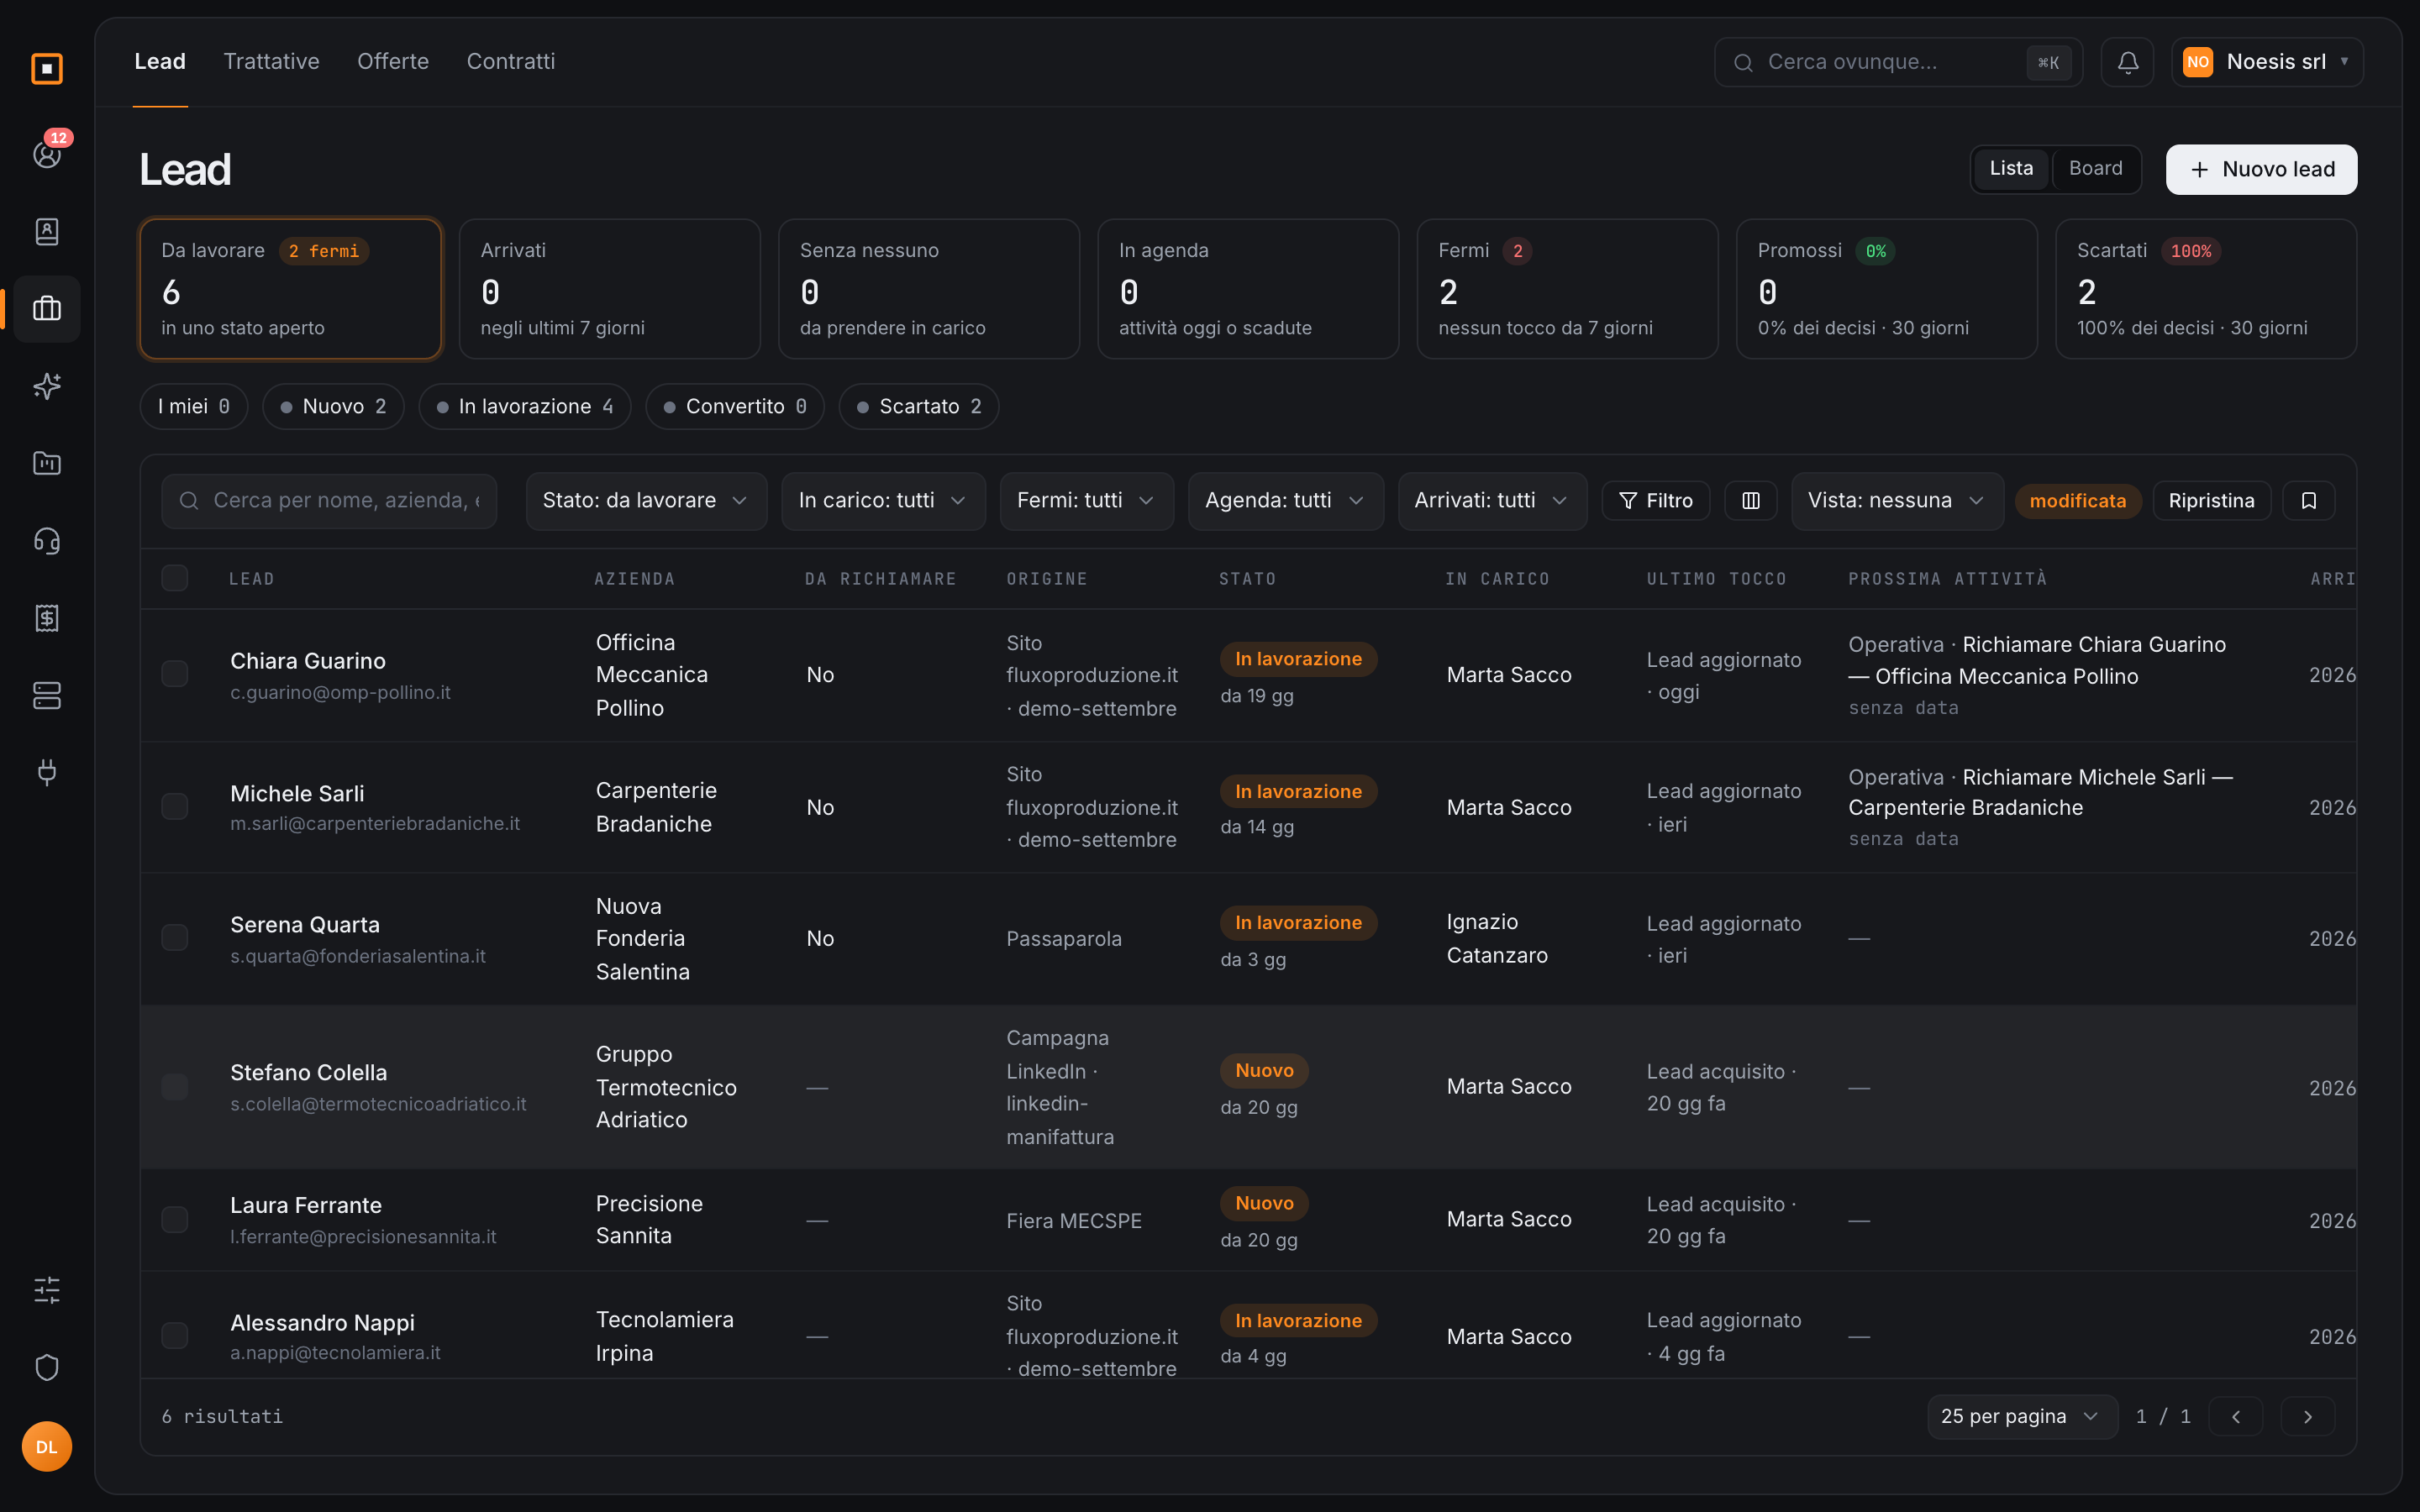2420x1512 pixels.
Task: Click the notification bell icon
Action: [2127, 62]
